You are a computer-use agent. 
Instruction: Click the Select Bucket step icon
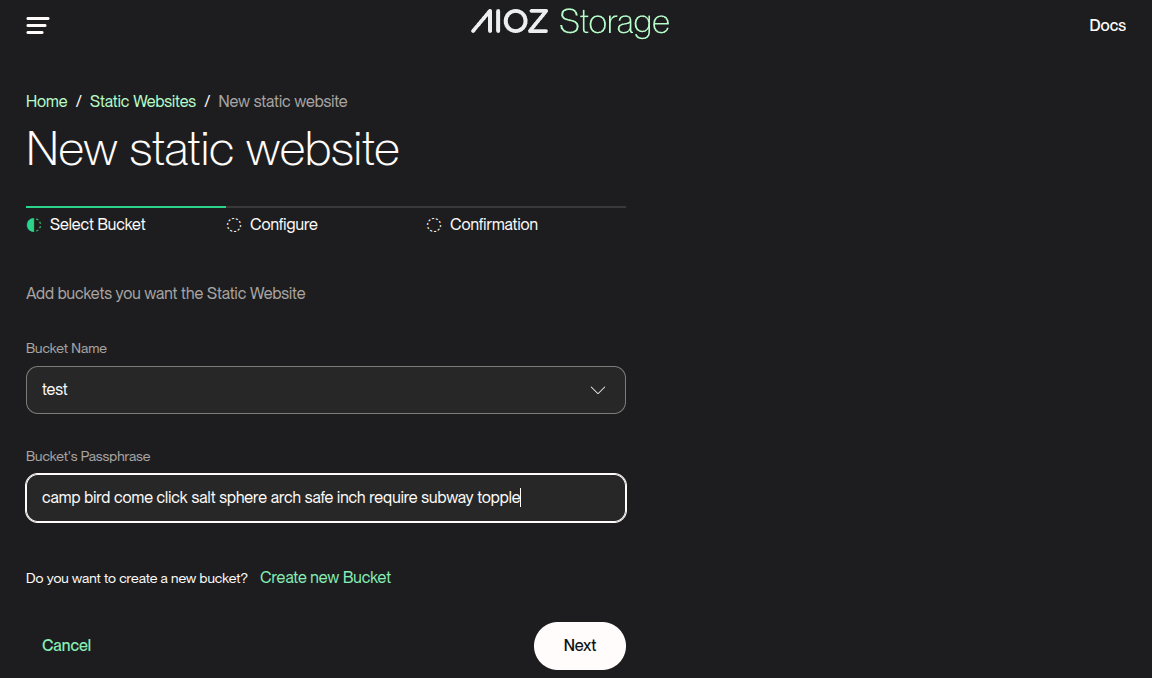point(34,225)
